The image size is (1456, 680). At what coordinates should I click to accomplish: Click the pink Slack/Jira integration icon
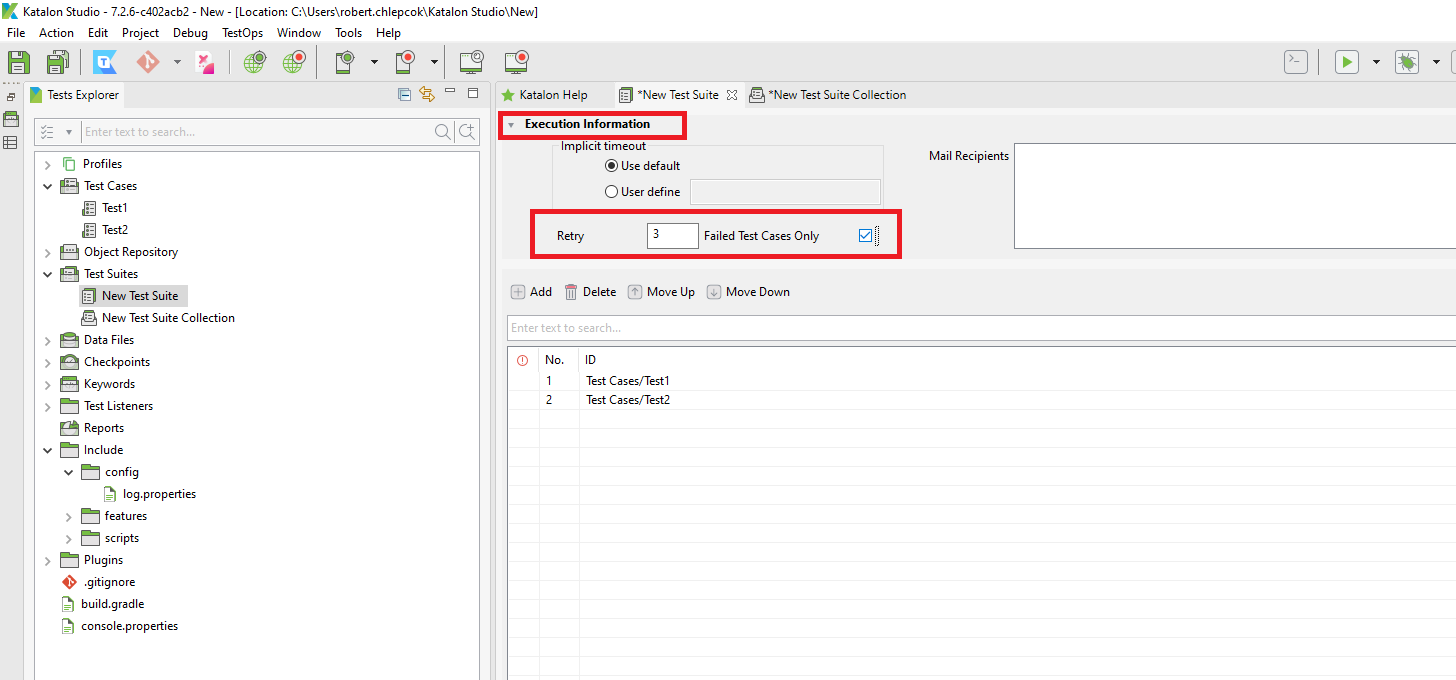205,62
